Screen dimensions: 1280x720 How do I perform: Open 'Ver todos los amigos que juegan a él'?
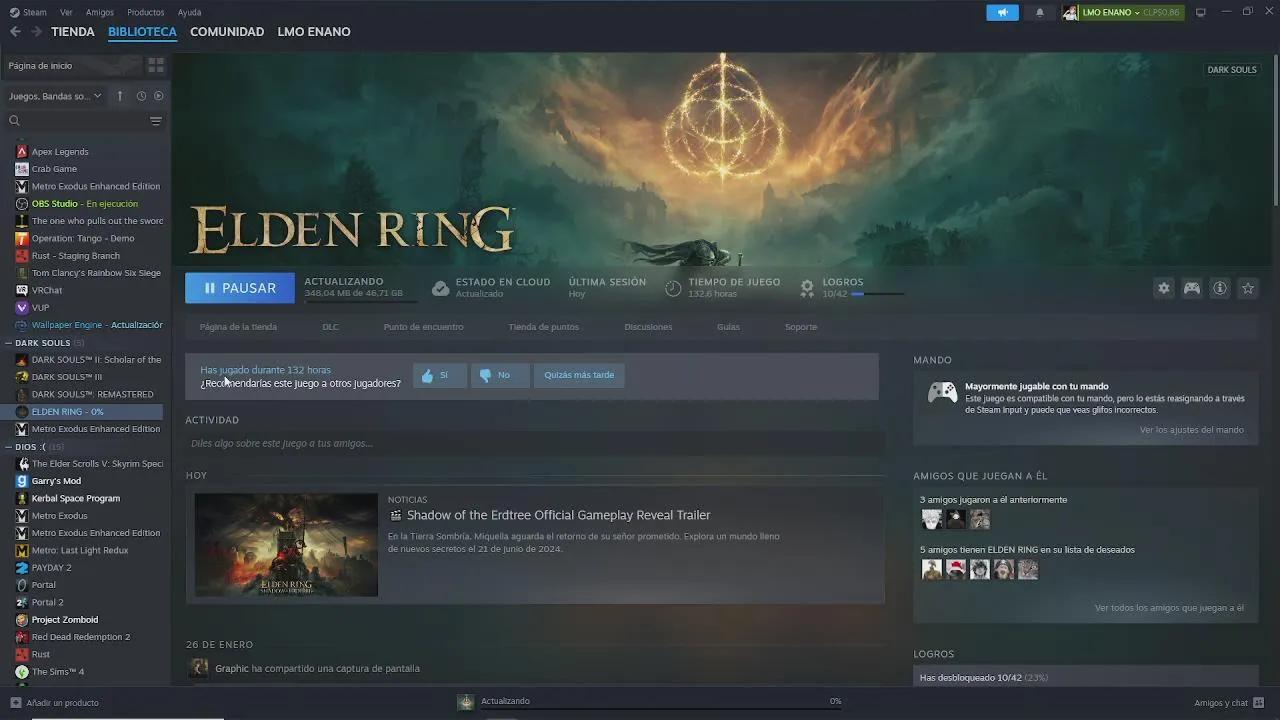click(x=1169, y=608)
